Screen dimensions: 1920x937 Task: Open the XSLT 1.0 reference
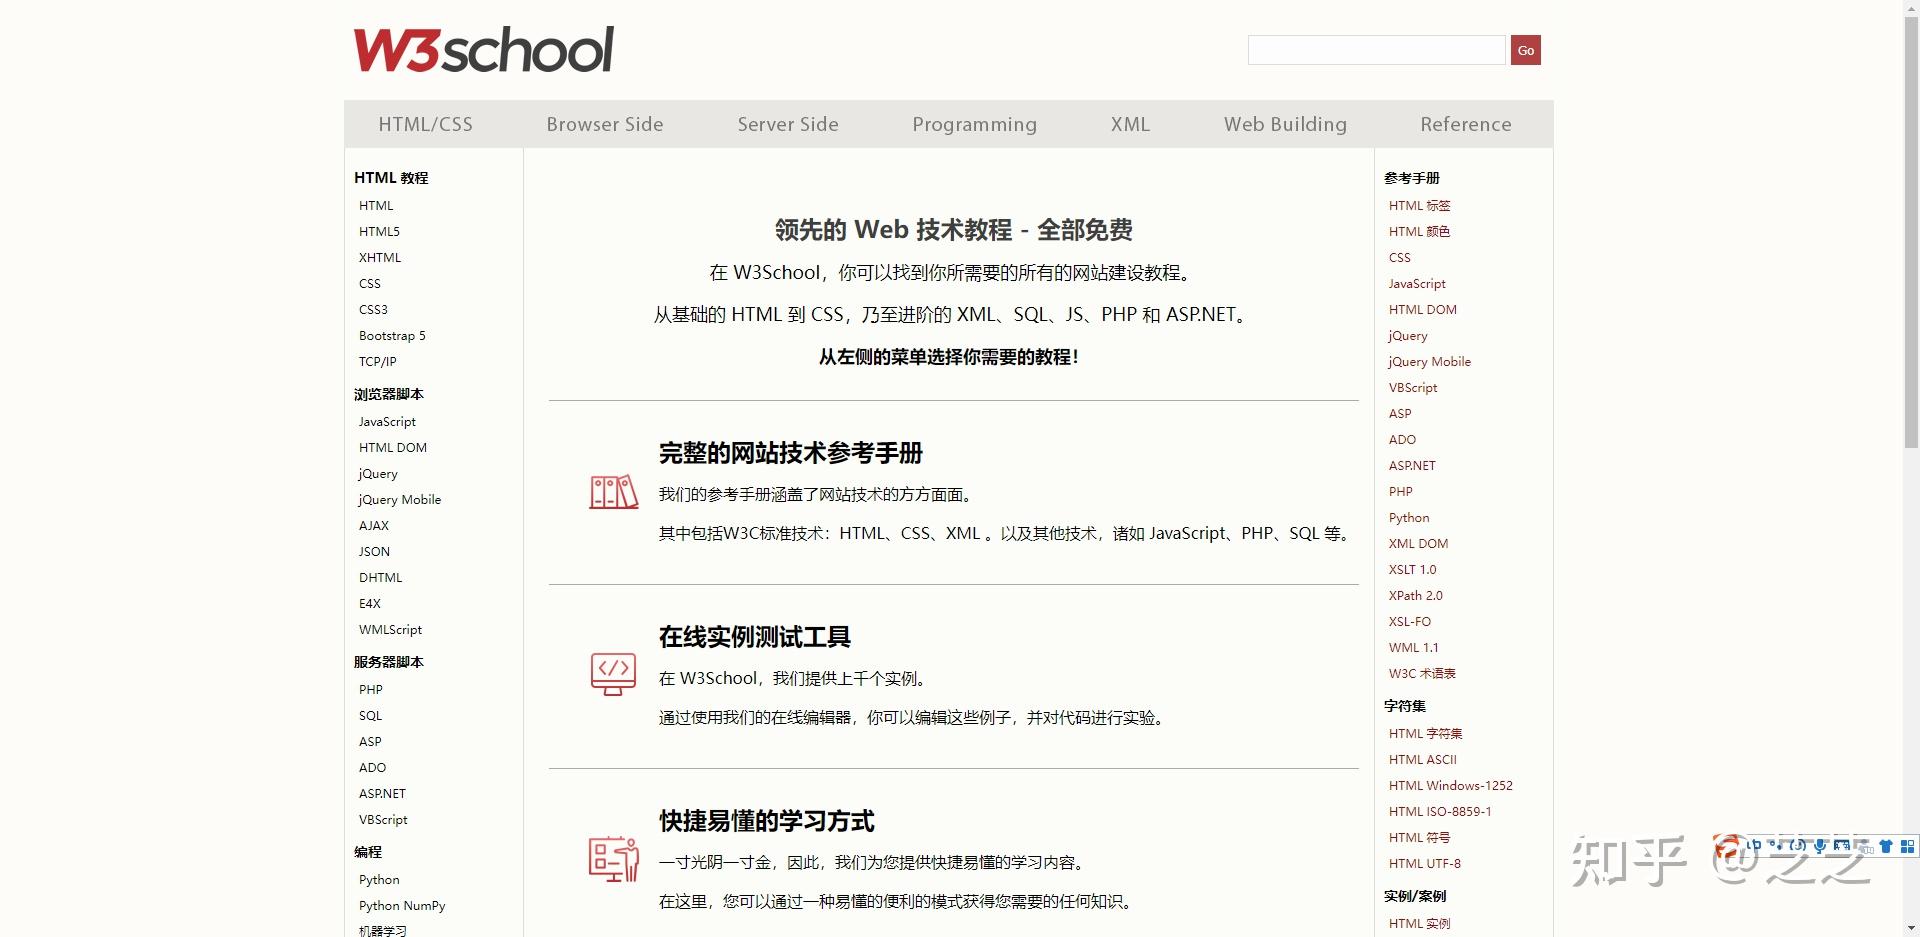tap(1412, 569)
